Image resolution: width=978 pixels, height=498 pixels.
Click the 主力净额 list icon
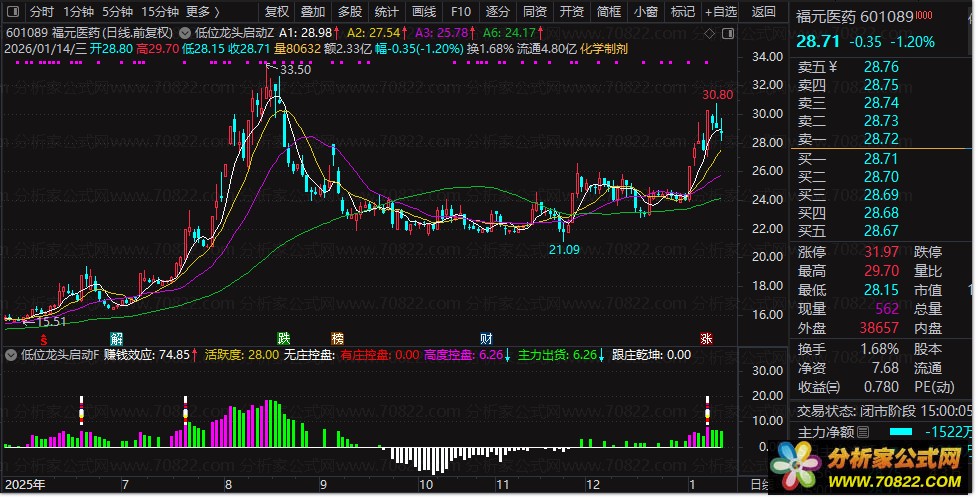863,432
